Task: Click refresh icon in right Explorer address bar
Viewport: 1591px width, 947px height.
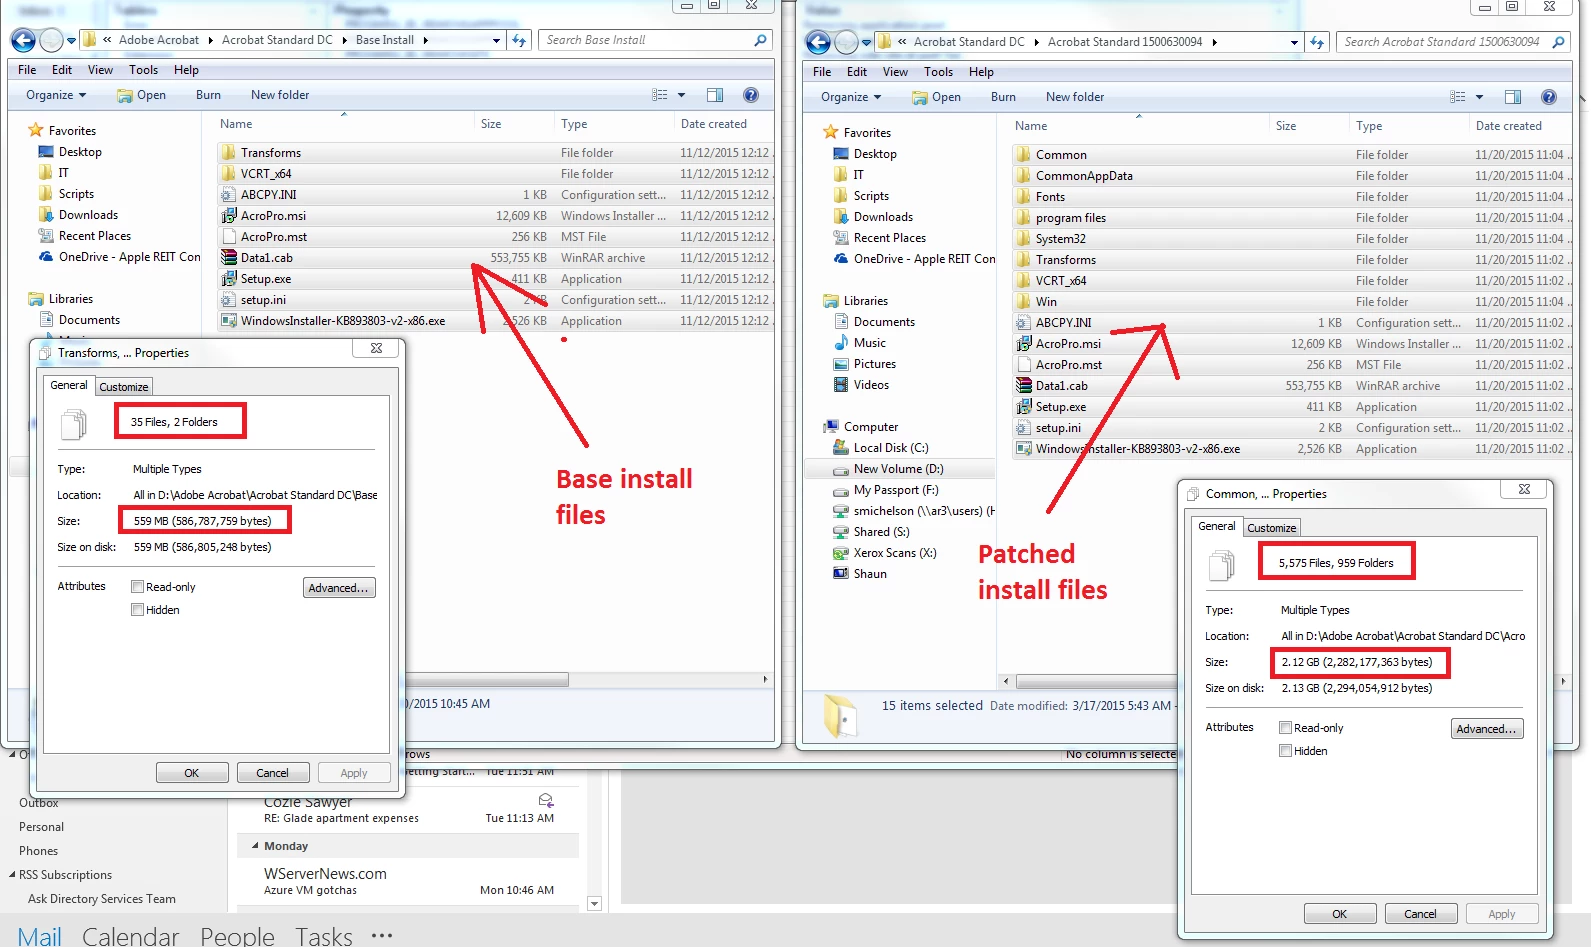Action: coord(1317,42)
